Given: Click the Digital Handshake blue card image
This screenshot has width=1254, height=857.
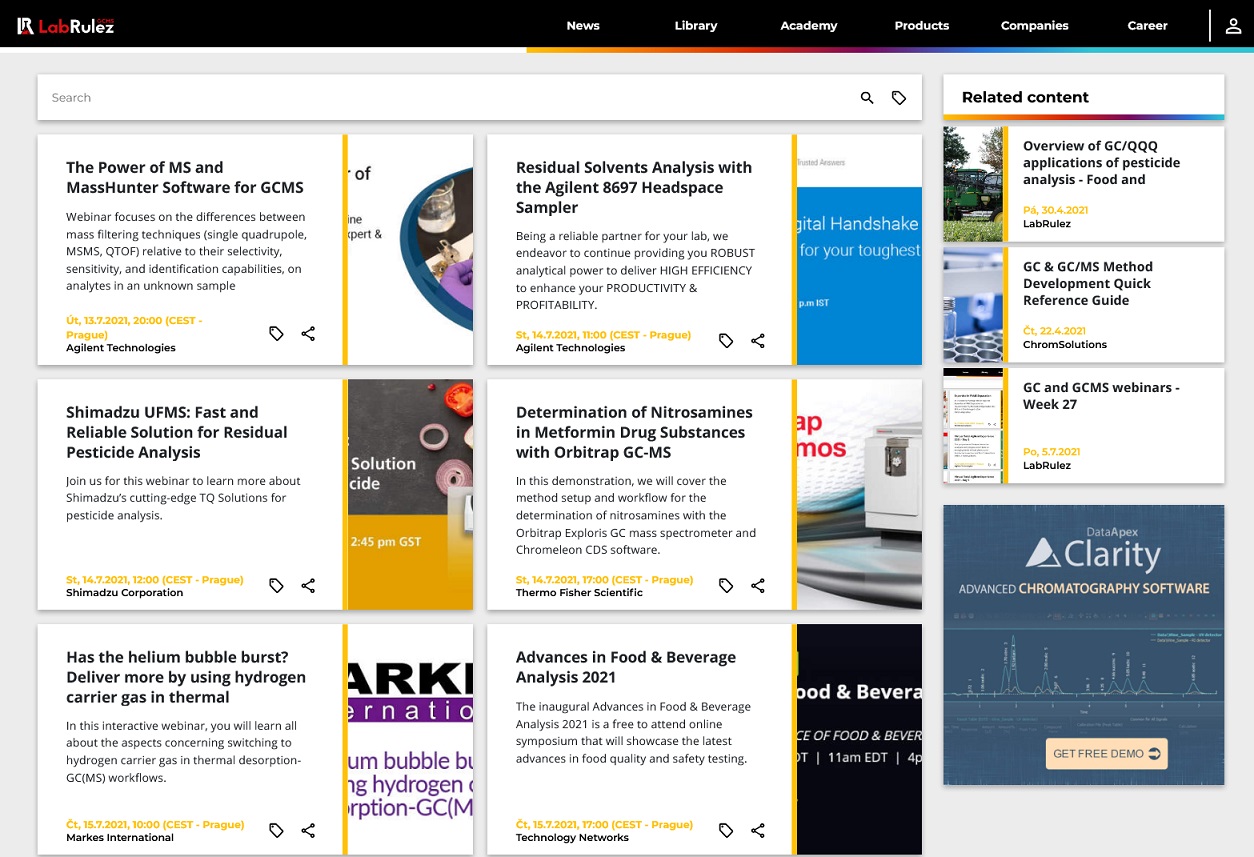Looking at the screenshot, I should pos(859,250).
